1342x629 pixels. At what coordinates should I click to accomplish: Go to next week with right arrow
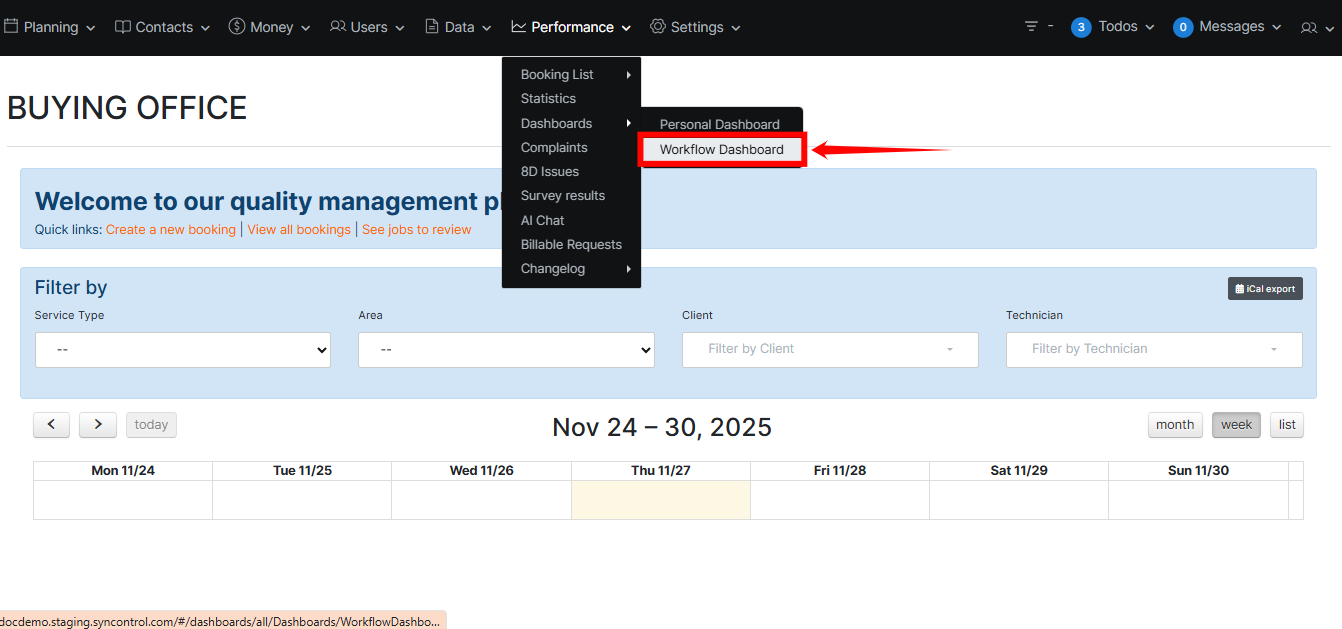(98, 425)
